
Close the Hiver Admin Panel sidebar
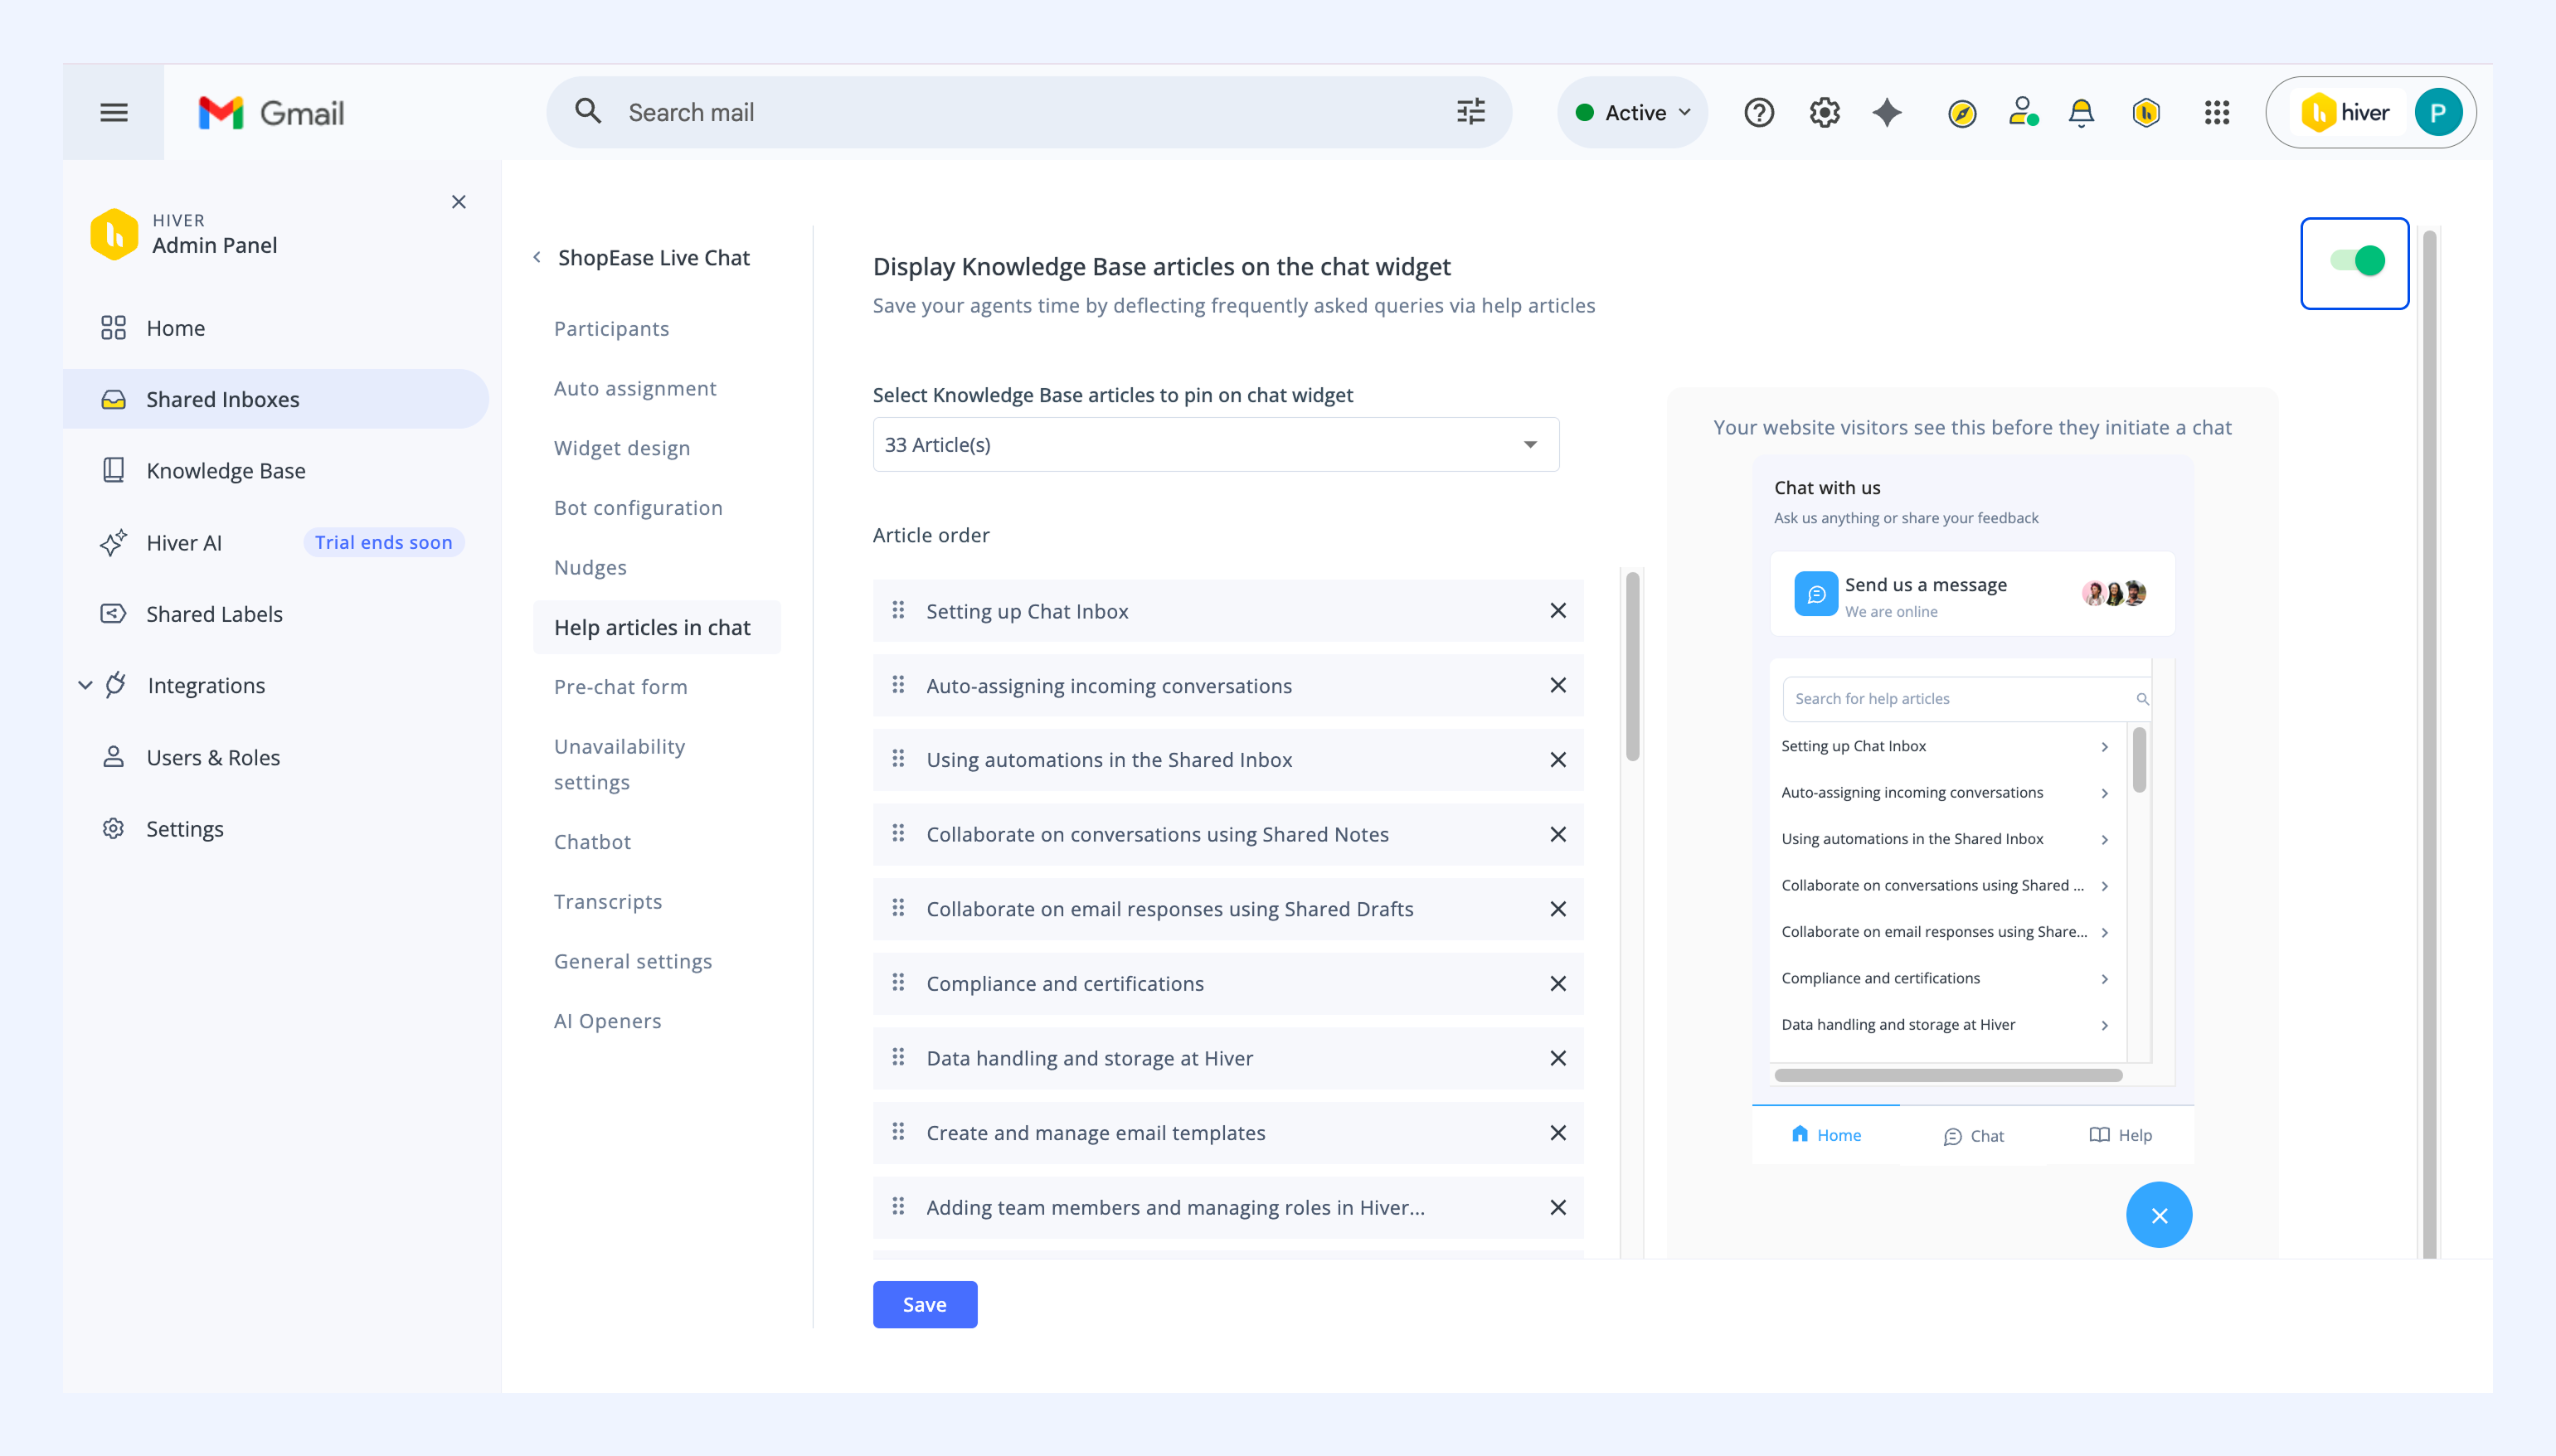[x=459, y=202]
